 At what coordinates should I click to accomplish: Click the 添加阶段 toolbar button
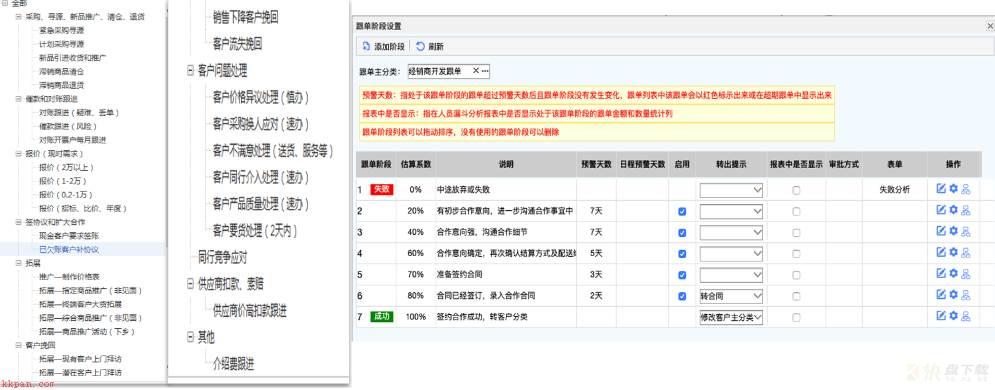pos(383,46)
